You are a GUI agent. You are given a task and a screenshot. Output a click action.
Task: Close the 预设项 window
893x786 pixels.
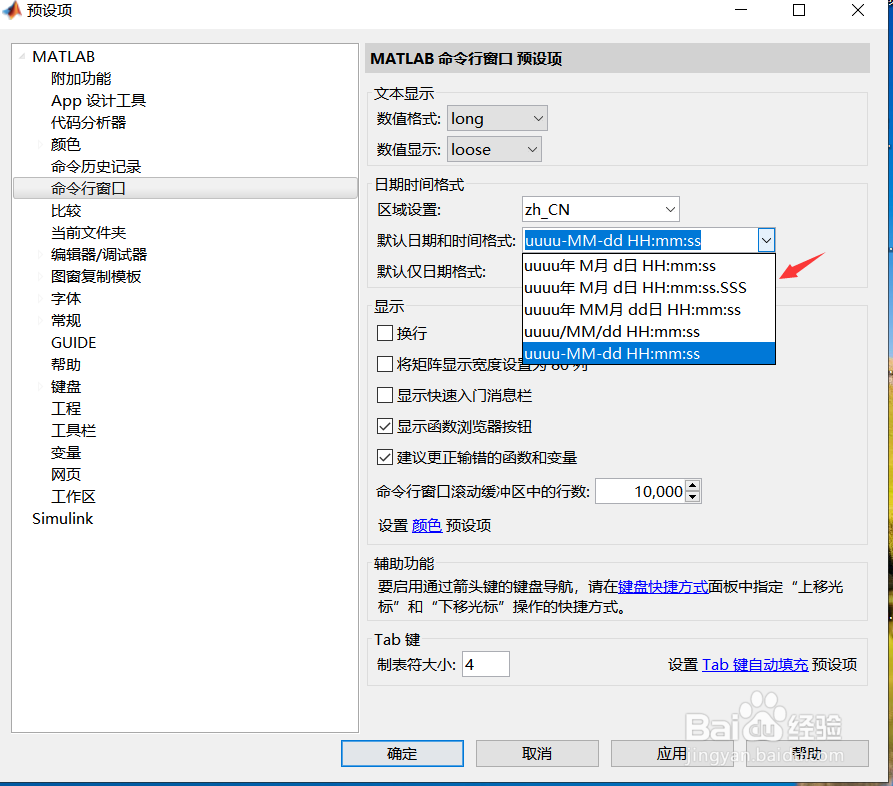pos(858,10)
